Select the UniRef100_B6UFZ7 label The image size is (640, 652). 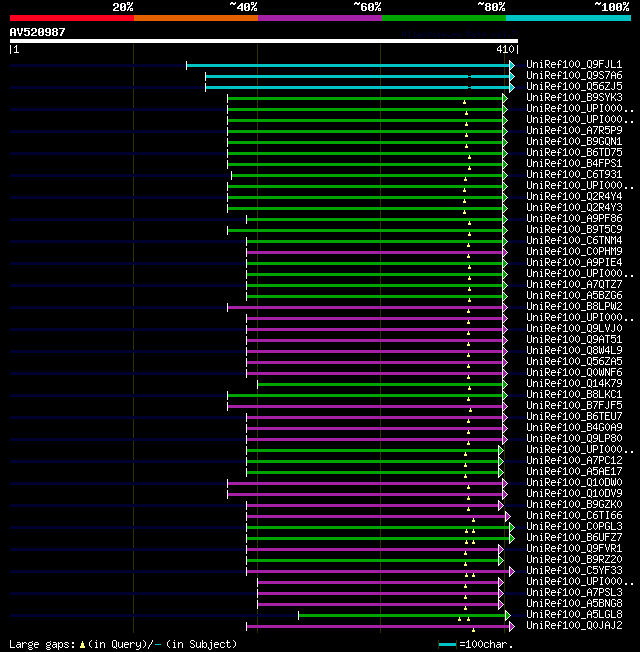tap(574, 538)
